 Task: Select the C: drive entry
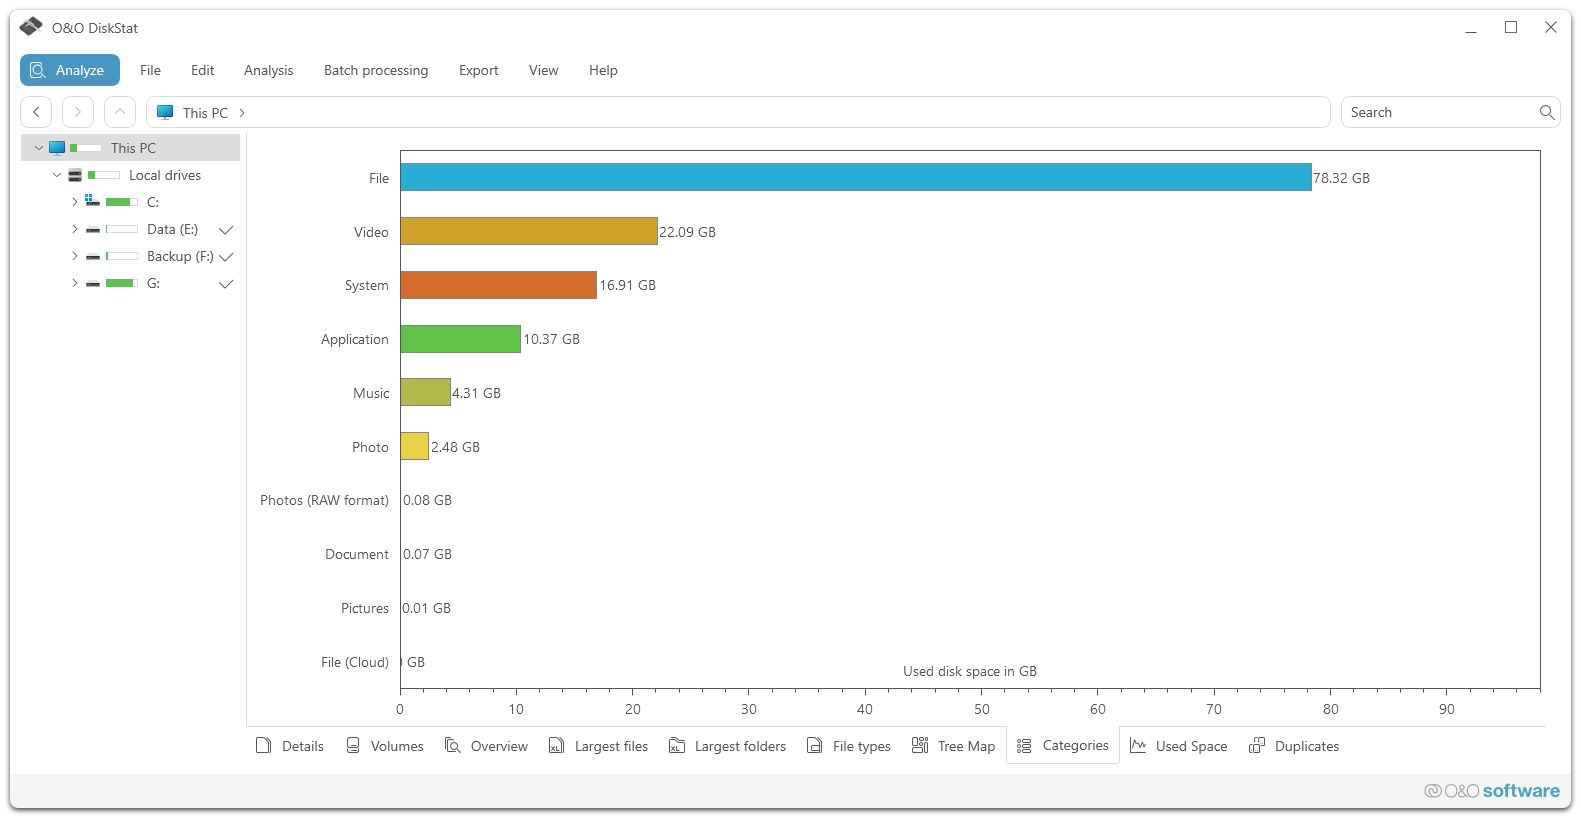click(x=153, y=202)
